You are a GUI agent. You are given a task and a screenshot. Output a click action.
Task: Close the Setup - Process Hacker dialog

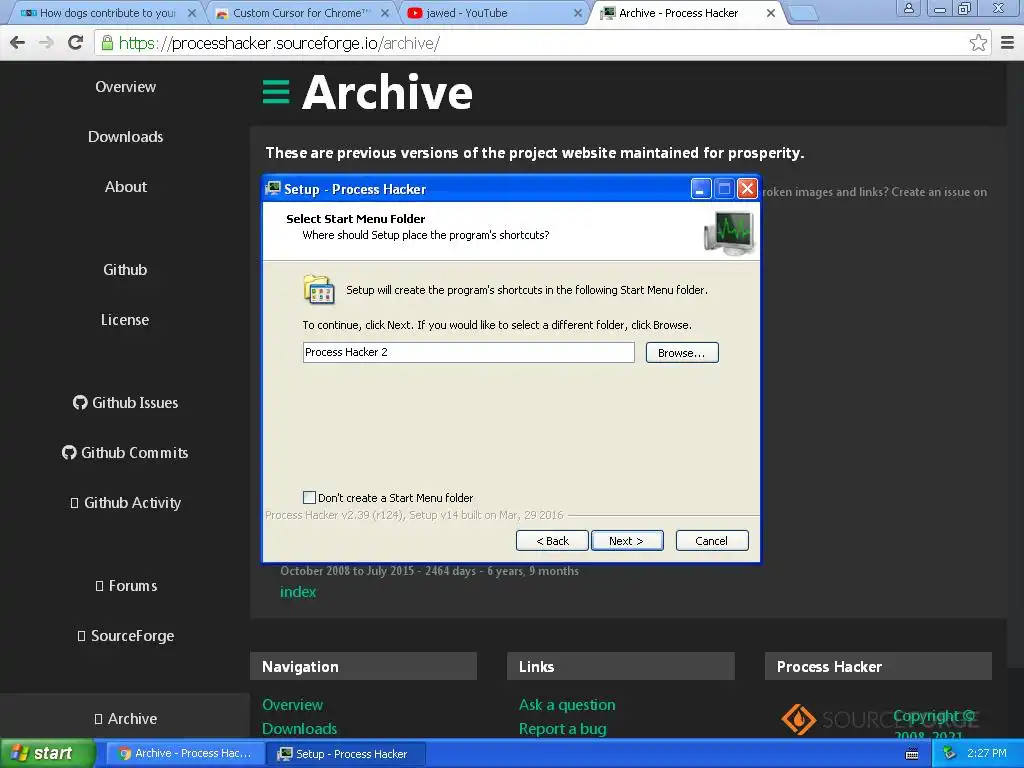pyautogui.click(x=747, y=189)
